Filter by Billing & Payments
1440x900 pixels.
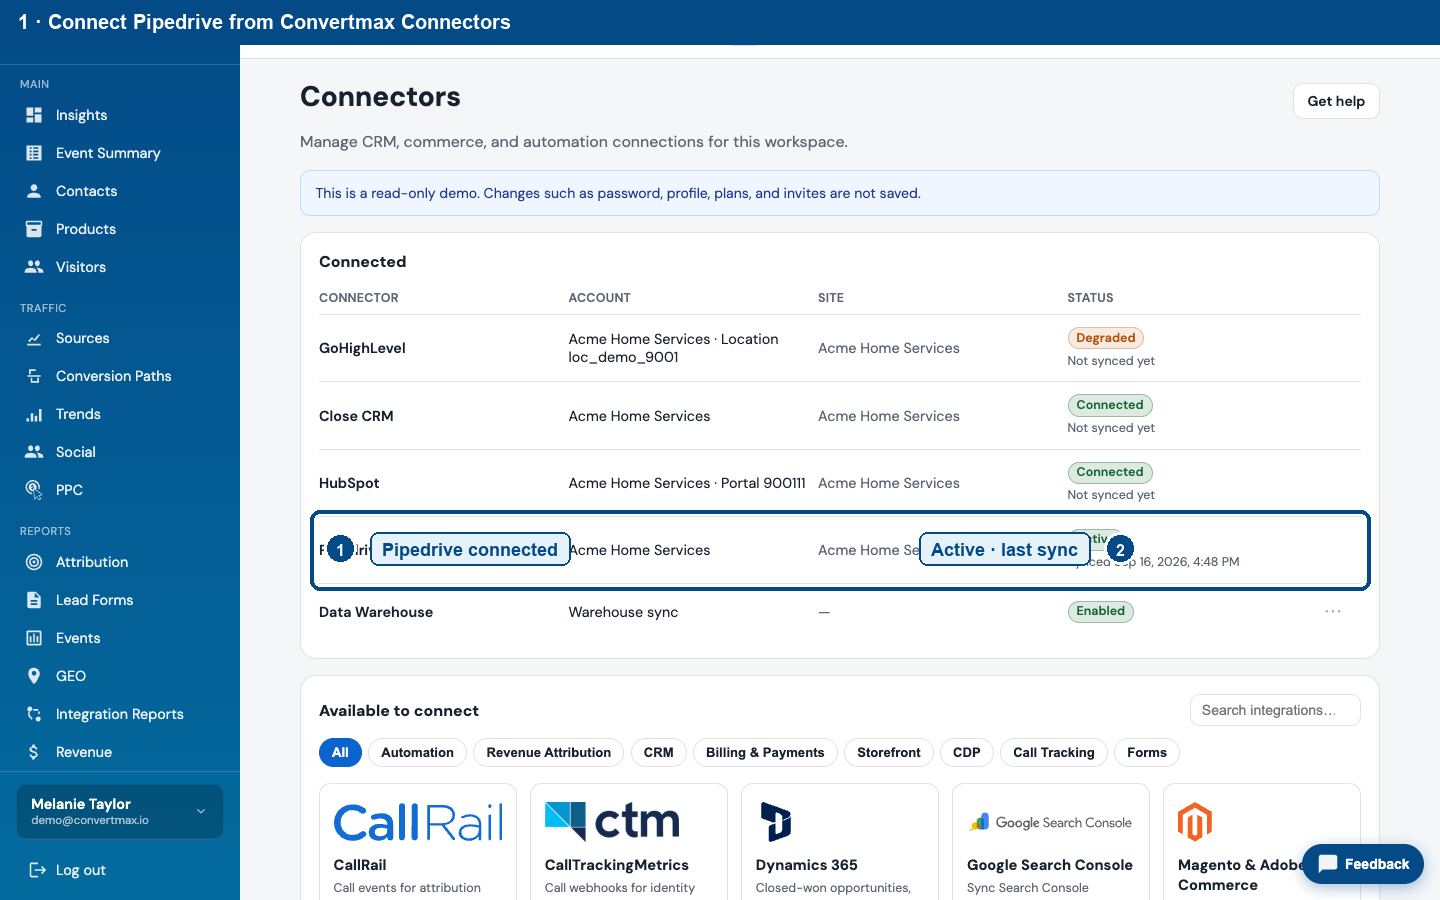tap(765, 753)
